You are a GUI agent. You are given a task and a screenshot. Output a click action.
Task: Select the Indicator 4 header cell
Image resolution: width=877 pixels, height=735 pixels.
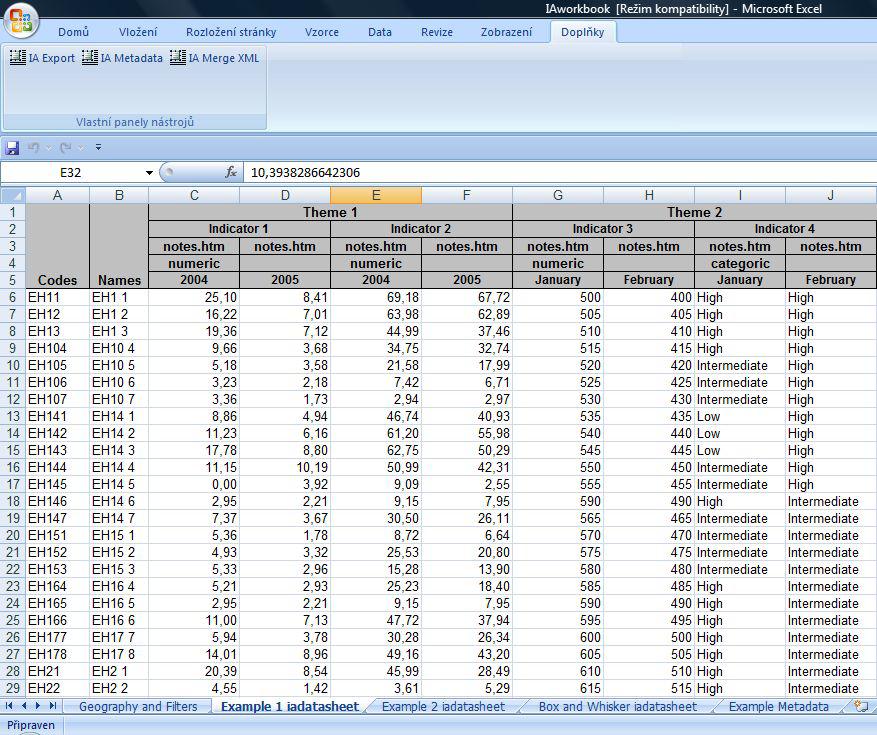click(x=785, y=229)
